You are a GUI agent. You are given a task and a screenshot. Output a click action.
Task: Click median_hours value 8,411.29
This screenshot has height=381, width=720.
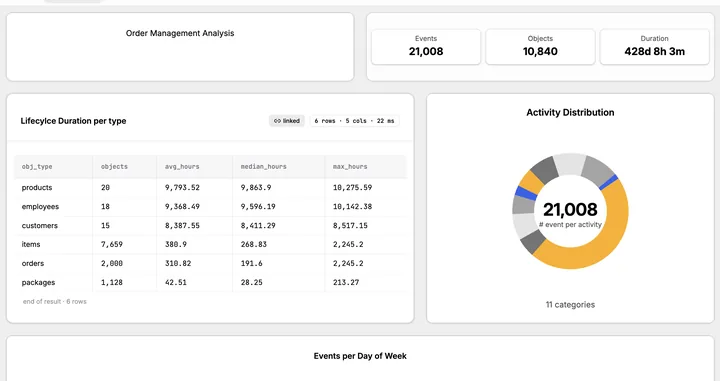[258, 225]
